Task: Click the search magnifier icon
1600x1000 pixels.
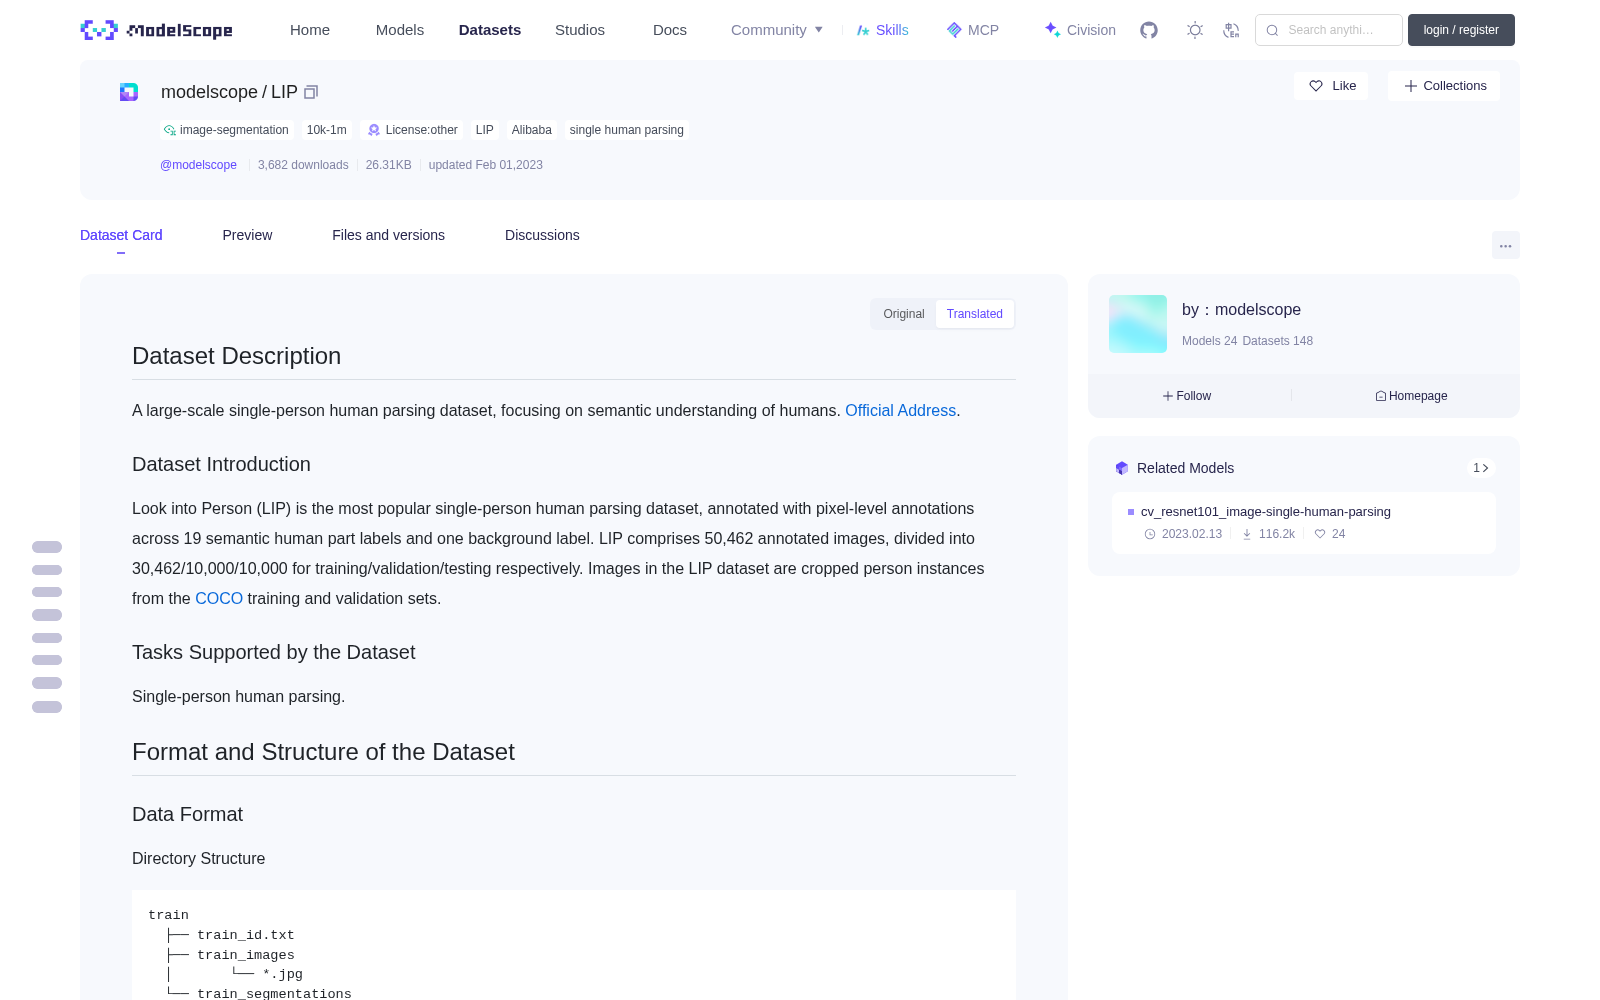Action: point(1273,30)
